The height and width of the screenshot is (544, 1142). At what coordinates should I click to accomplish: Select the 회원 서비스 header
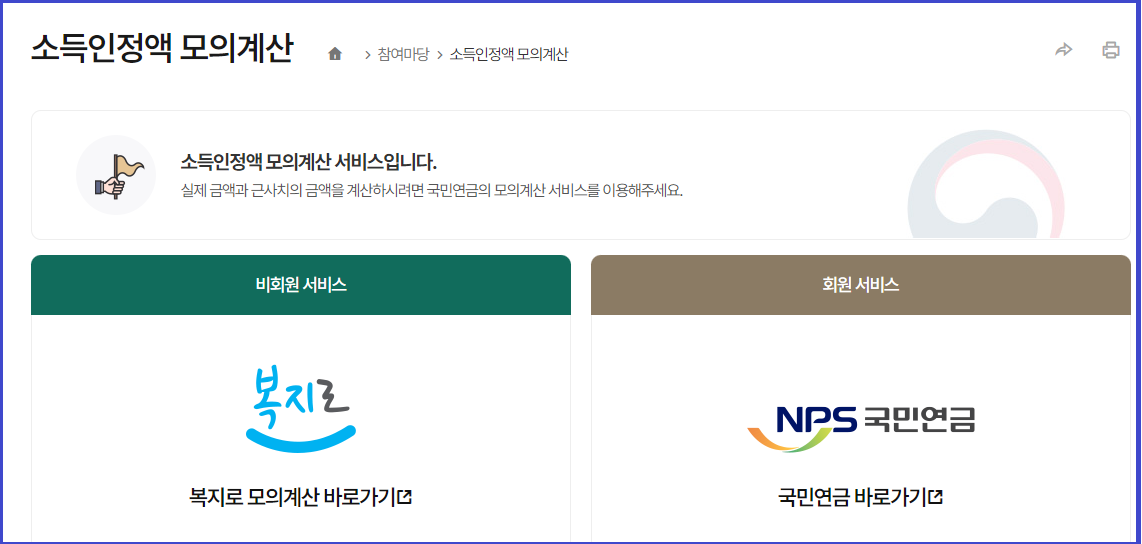pyautogui.click(x=861, y=285)
